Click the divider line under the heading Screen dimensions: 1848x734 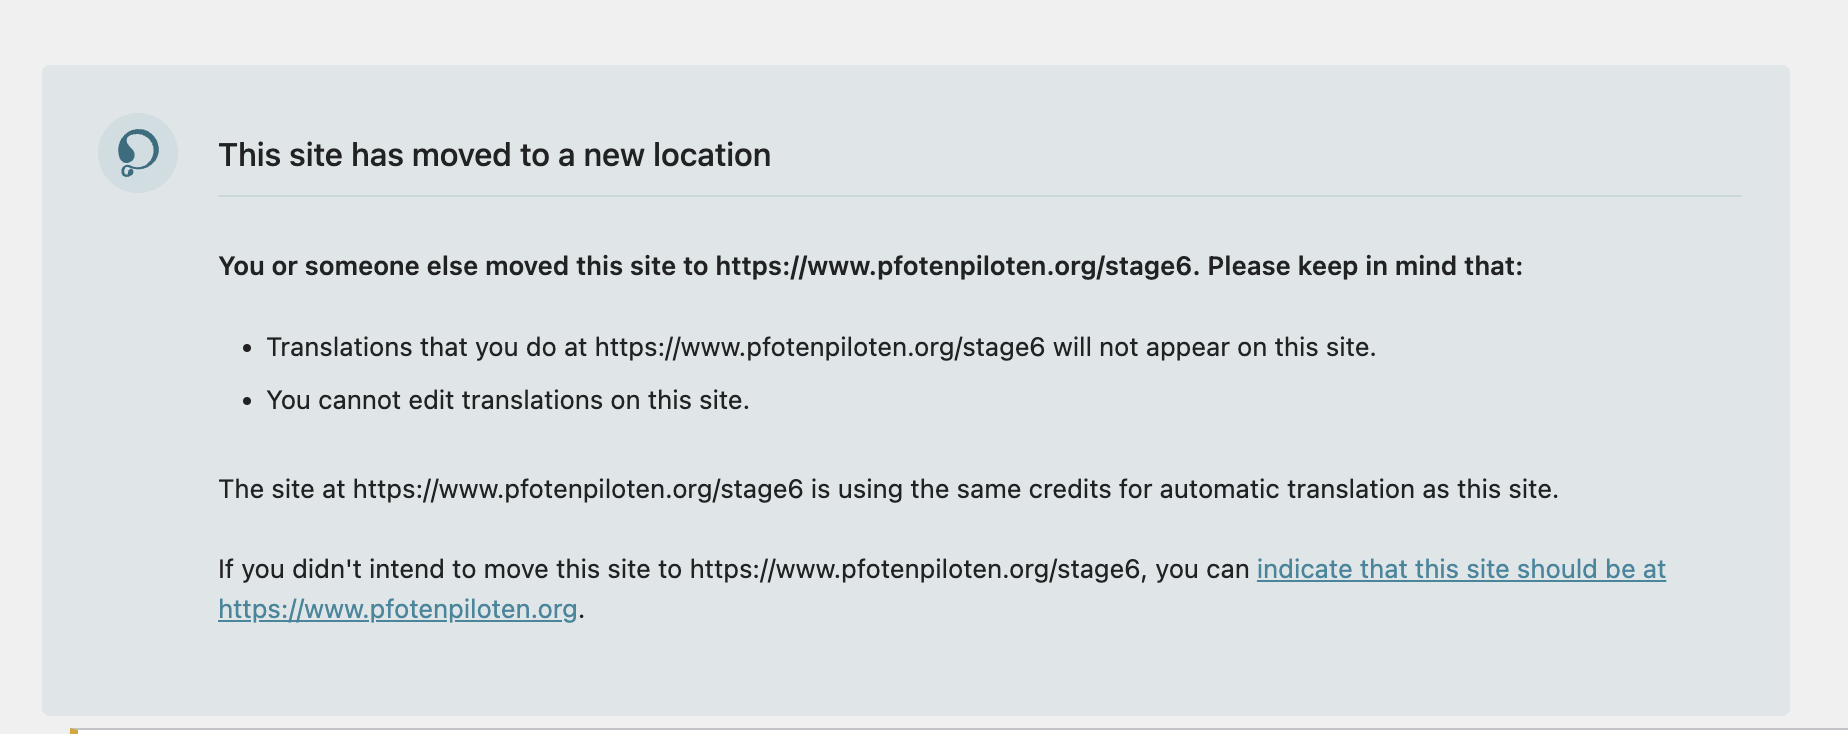(980, 196)
